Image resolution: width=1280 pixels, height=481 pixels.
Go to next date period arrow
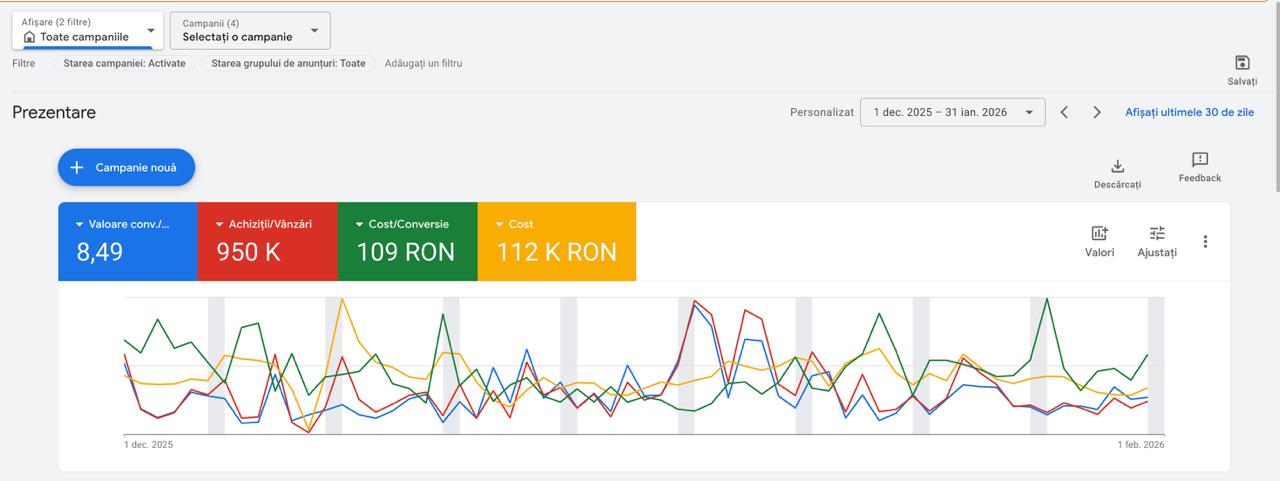click(x=1097, y=112)
